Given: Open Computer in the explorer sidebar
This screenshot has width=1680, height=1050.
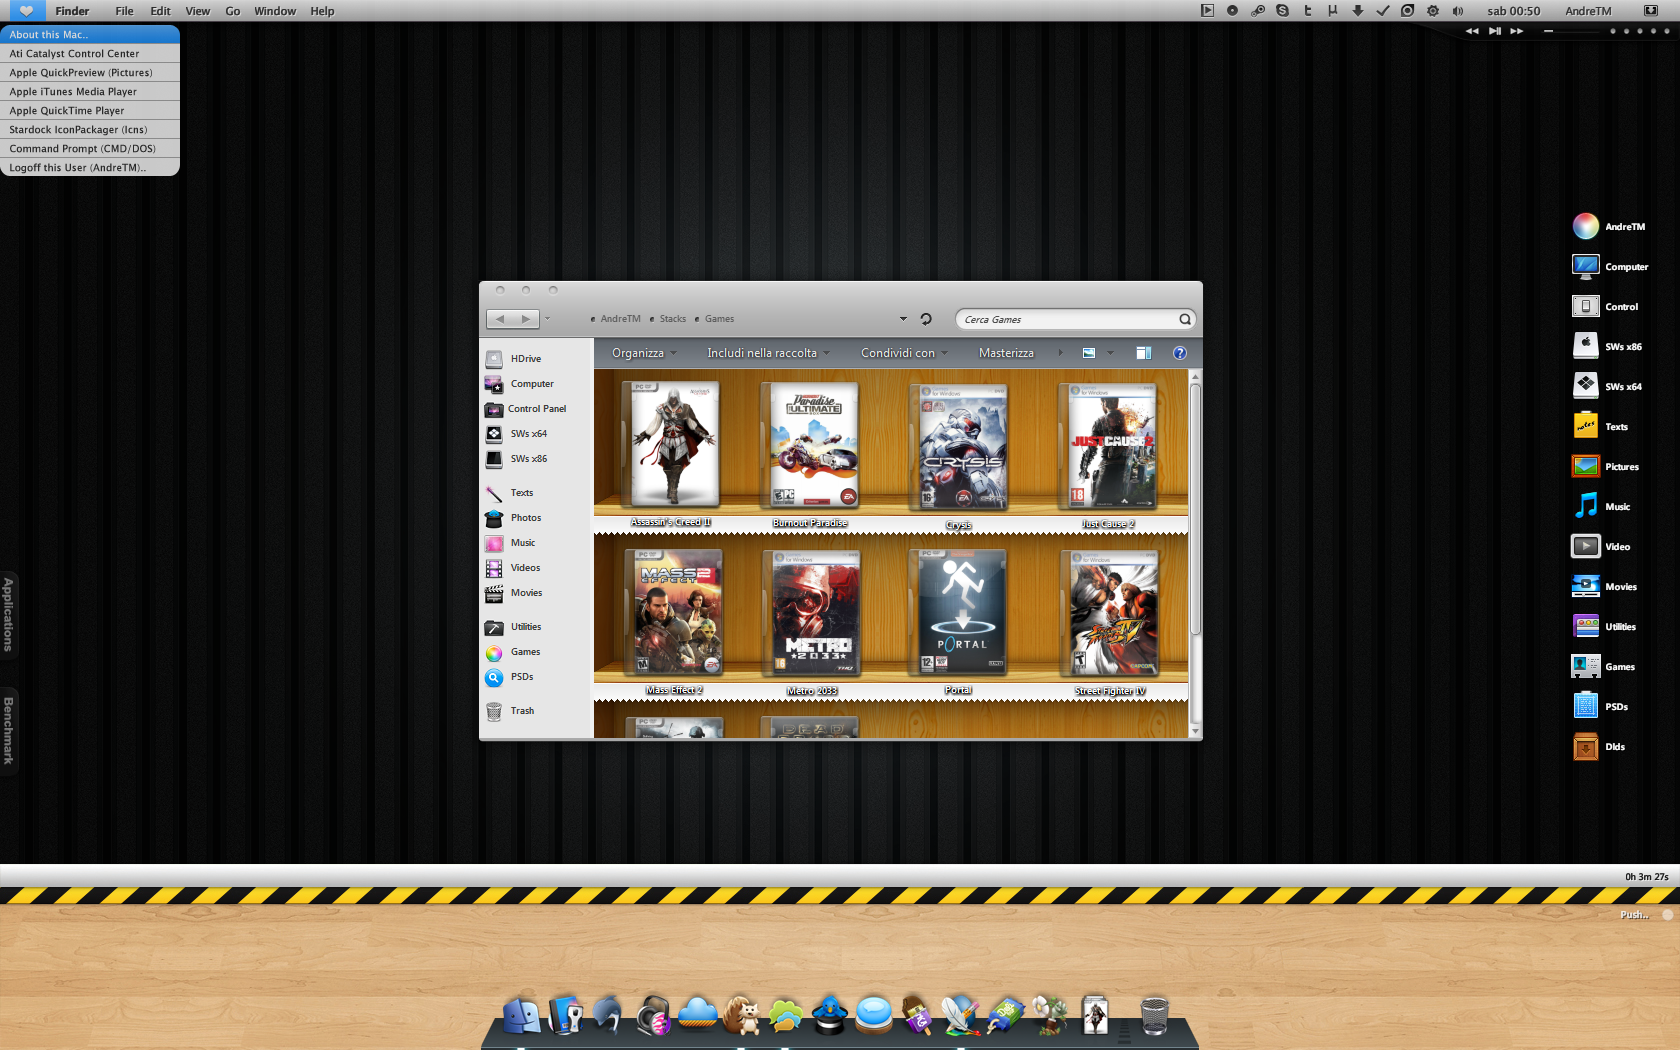Looking at the screenshot, I should pyautogui.click(x=519, y=384).
